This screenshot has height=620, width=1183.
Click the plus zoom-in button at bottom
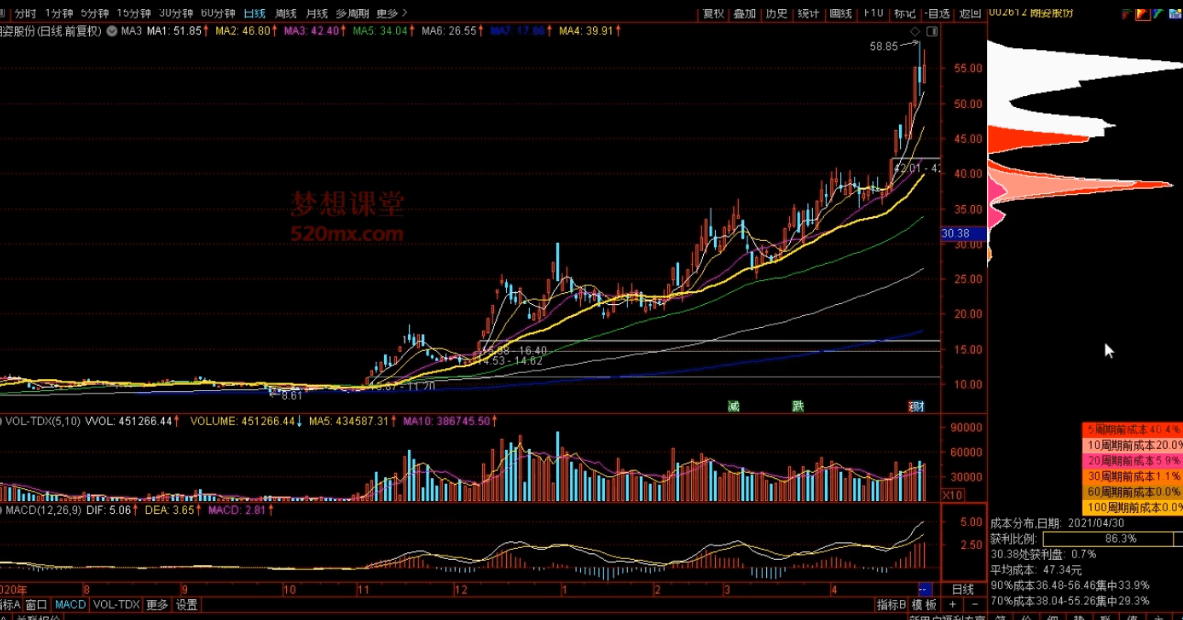pos(952,605)
